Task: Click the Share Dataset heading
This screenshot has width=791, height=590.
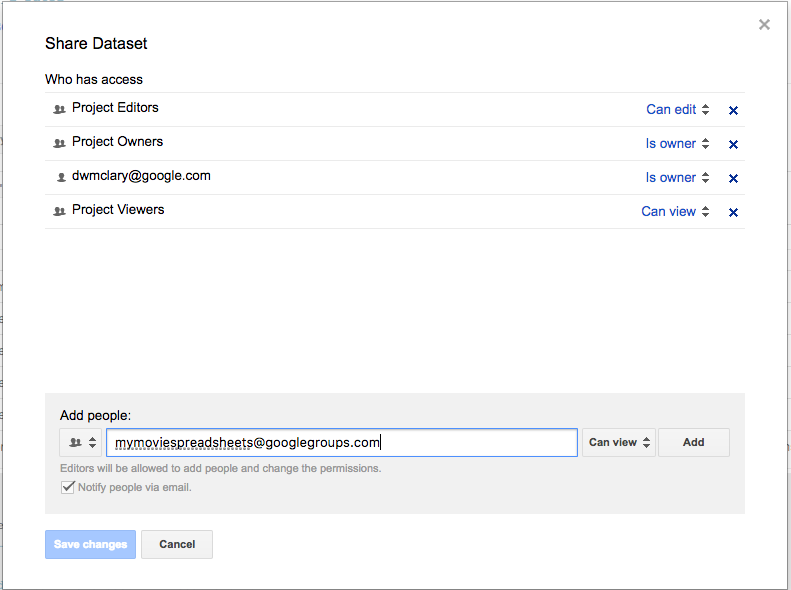Action: point(96,44)
